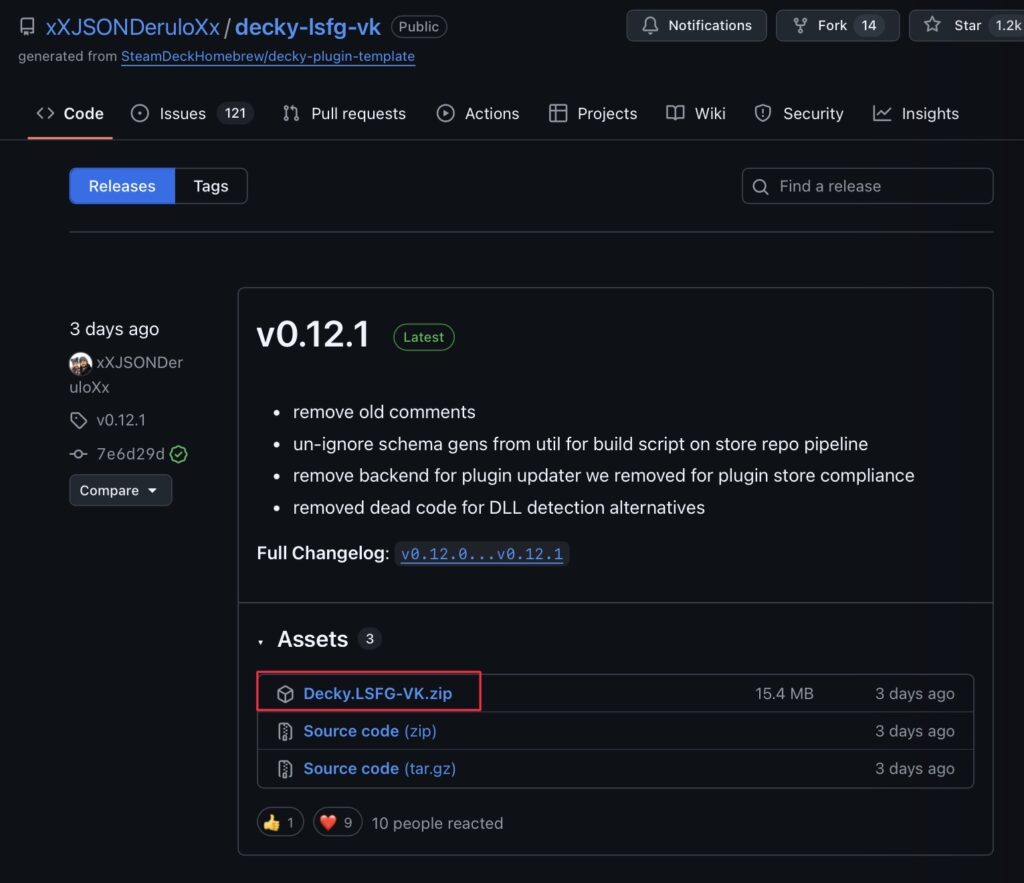Switch to the Tags view
1024x883 pixels.
(210, 186)
